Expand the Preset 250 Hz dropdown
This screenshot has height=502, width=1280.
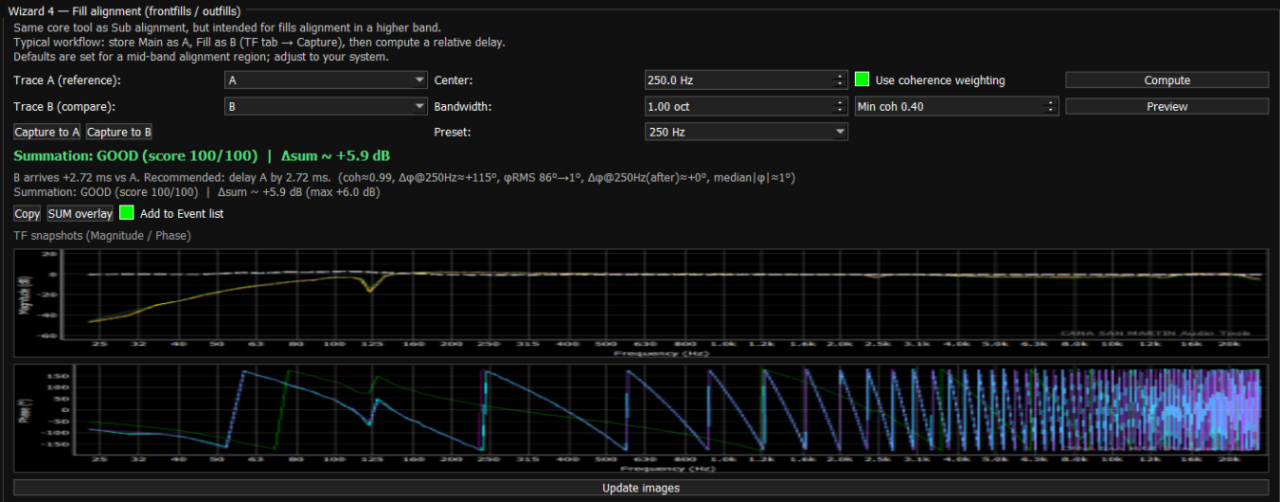(x=746, y=132)
